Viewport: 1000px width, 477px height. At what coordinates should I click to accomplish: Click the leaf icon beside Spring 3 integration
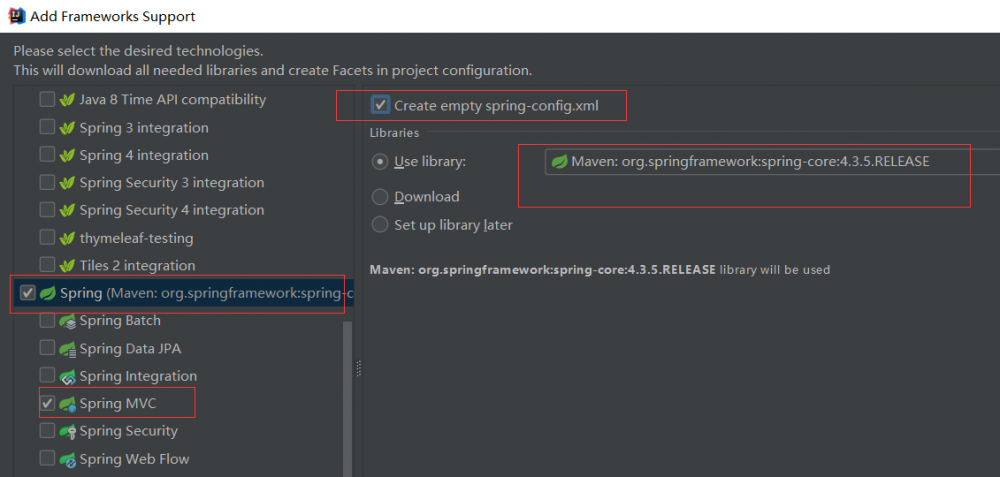(67, 128)
